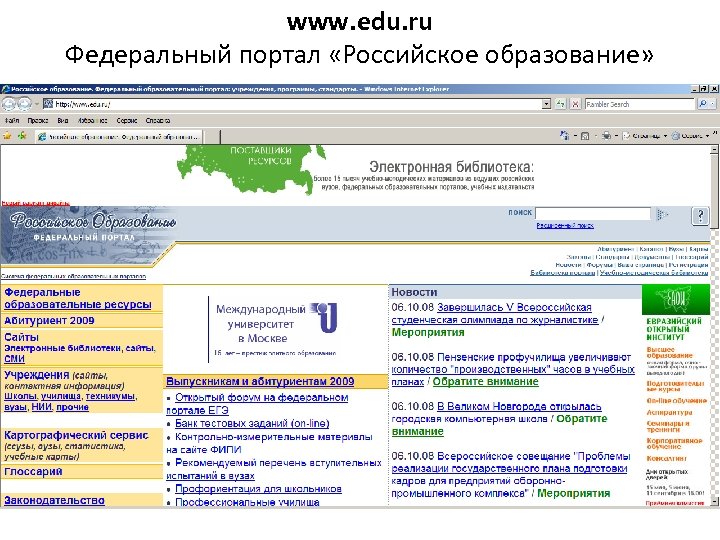Screen dimensions: 720x540
Task: Open Банк тестовых заданий (on-line) link
Action: 252,423
